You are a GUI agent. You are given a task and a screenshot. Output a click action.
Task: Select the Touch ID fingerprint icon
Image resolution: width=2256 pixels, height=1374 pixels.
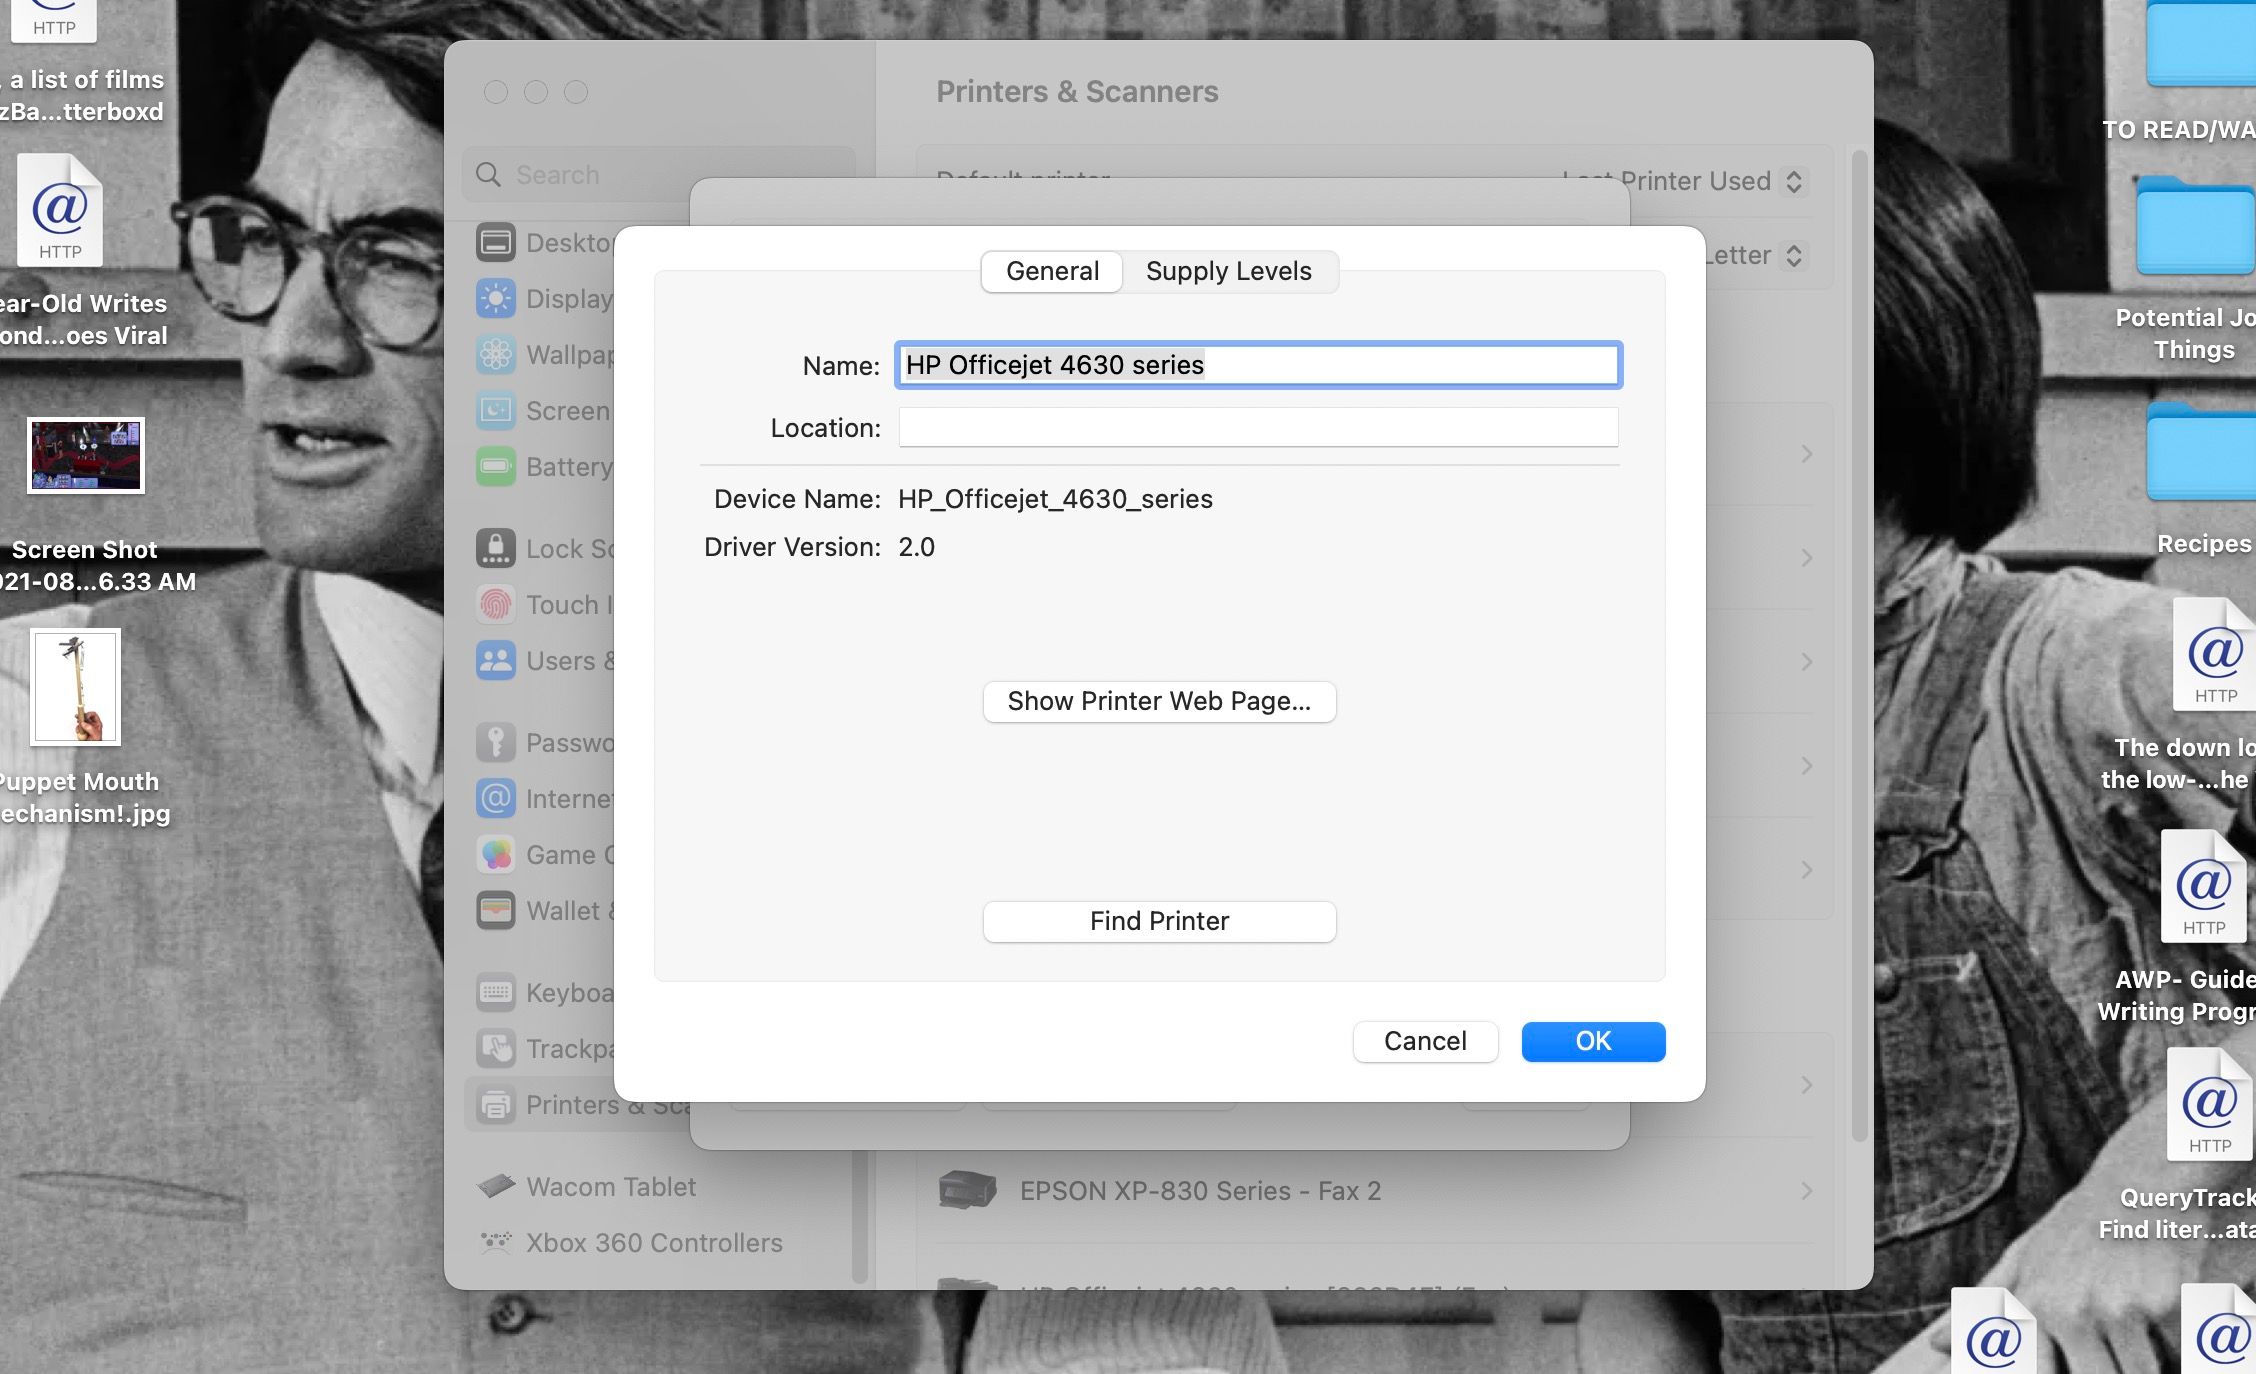[495, 605]
